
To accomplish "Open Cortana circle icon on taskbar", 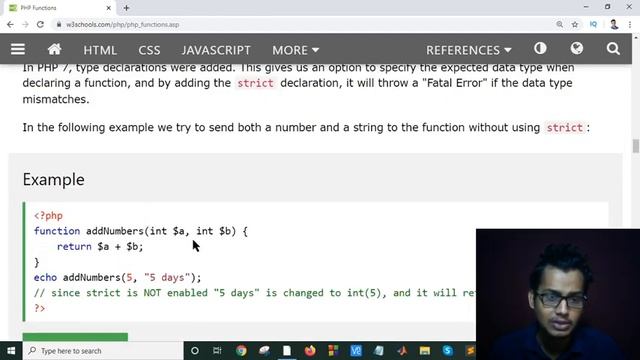I will (195, 351).
